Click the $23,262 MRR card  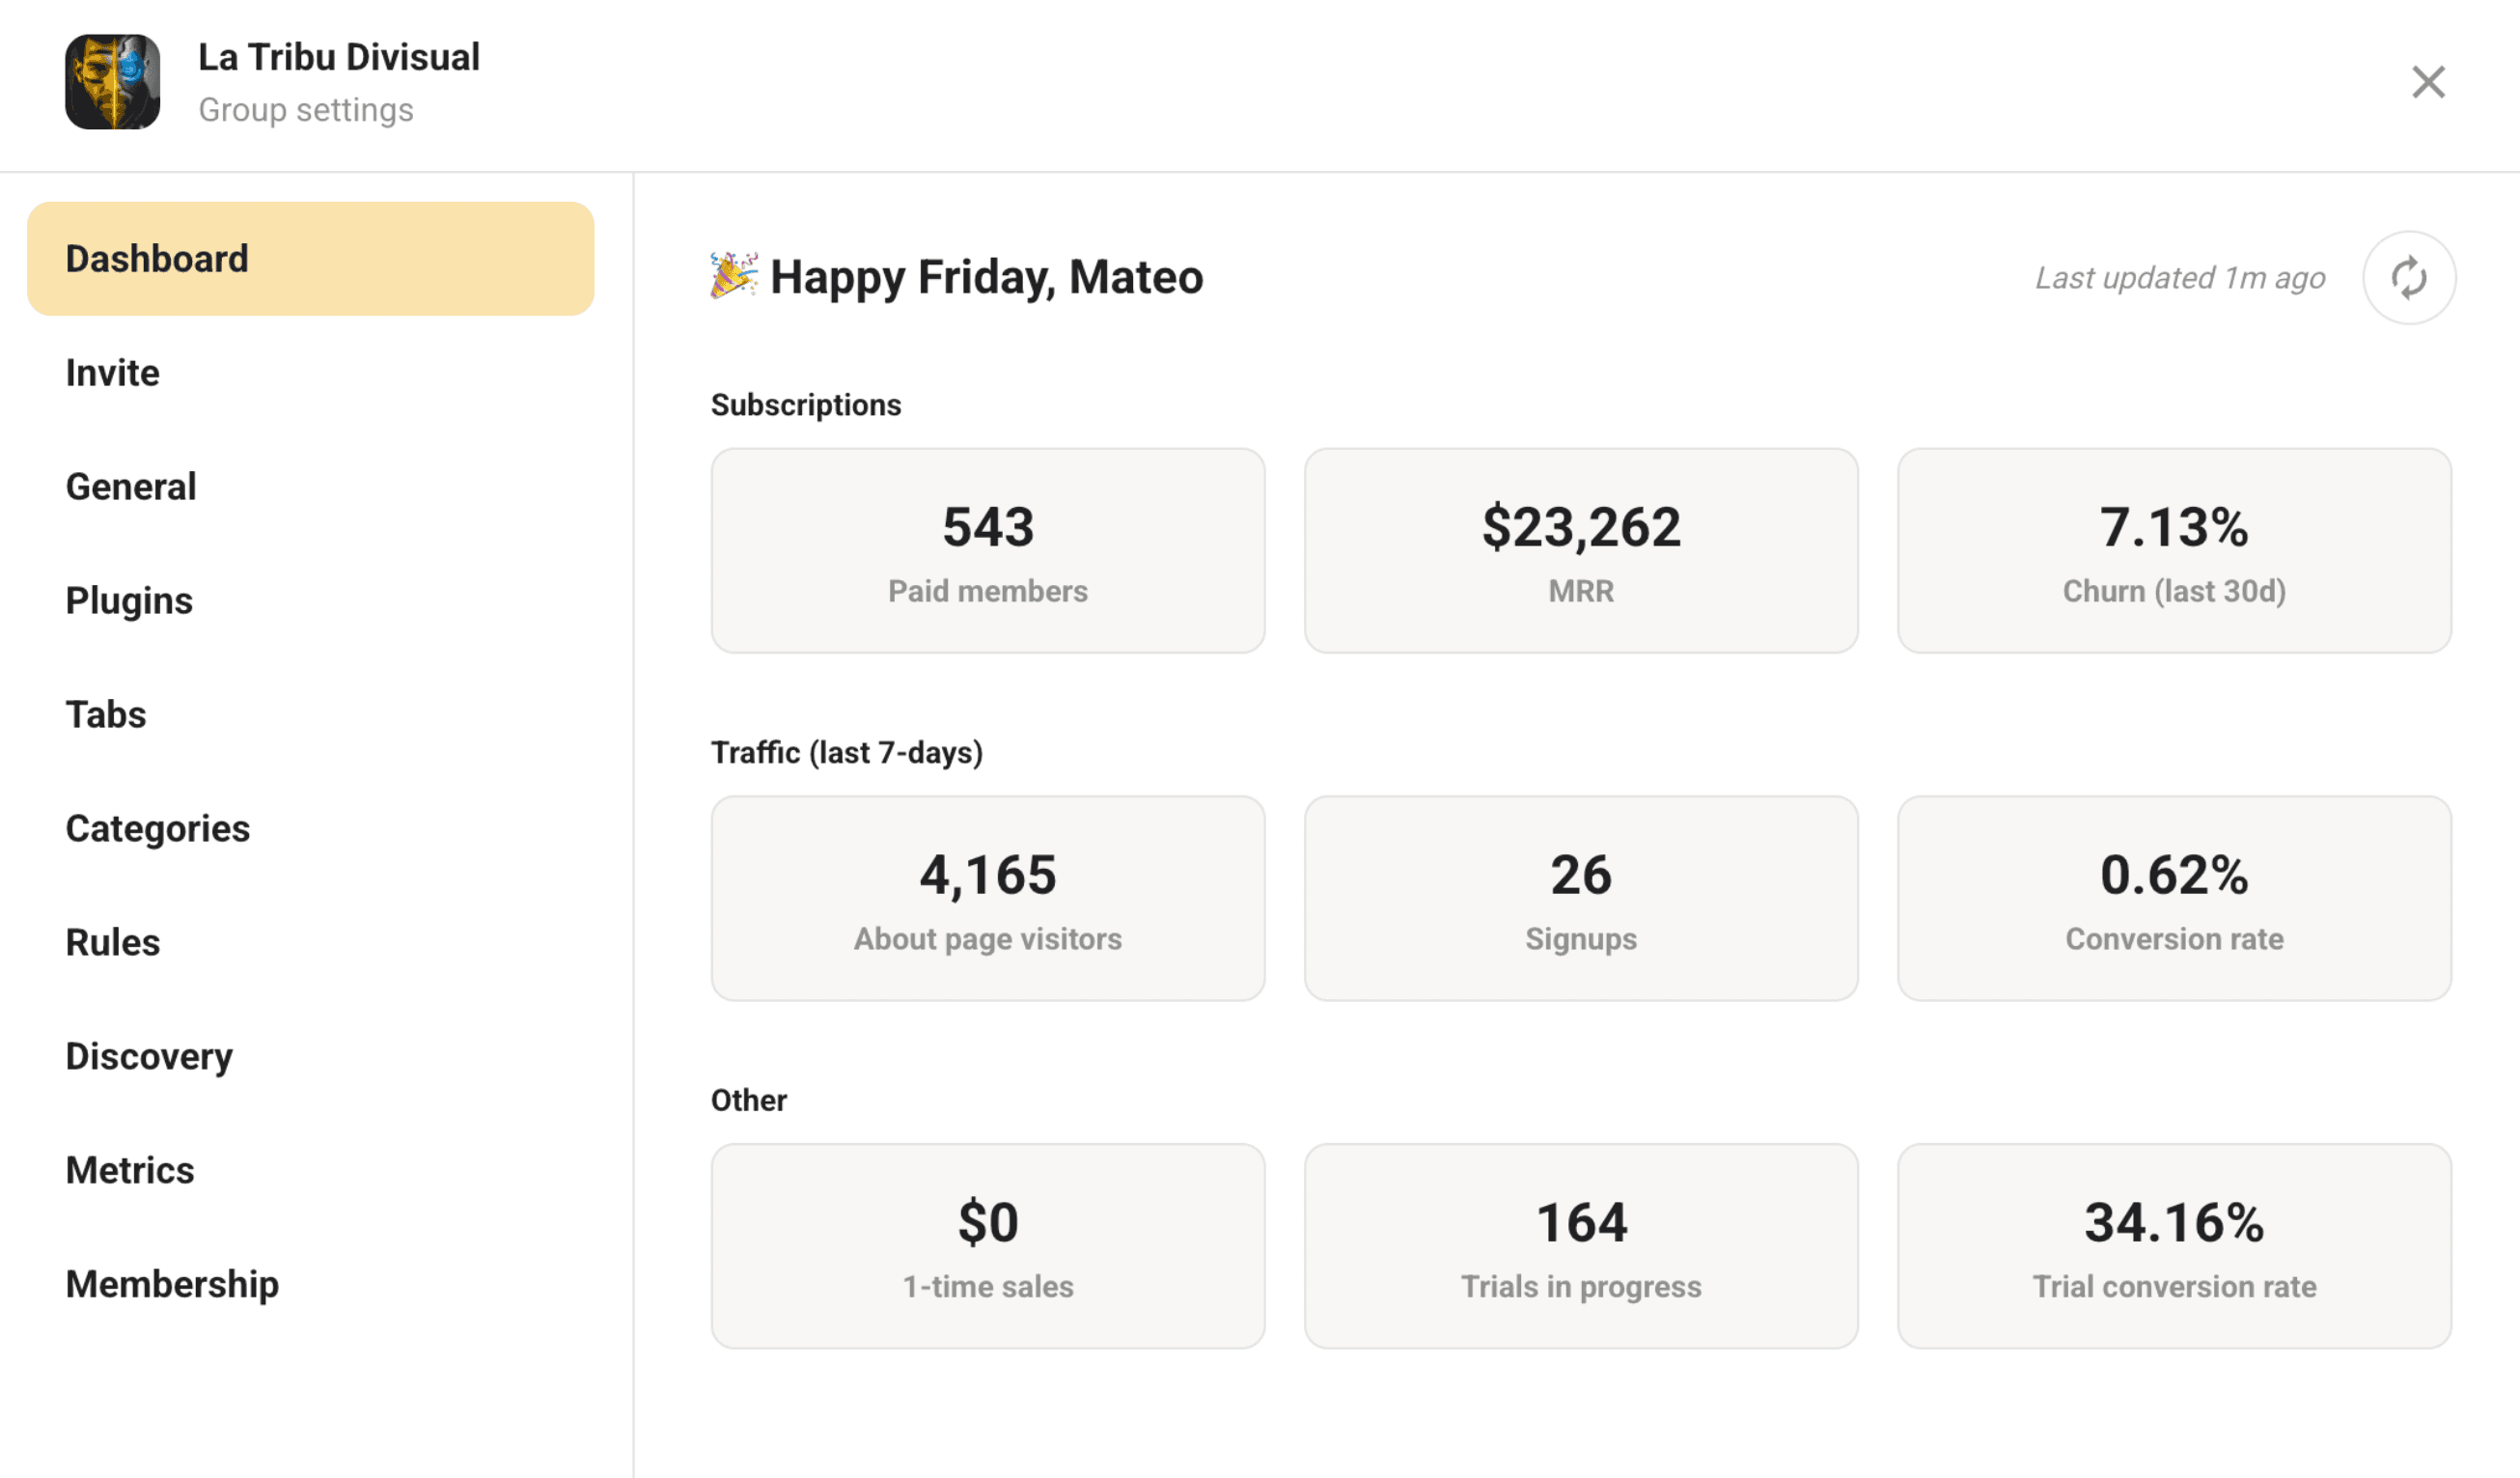tap(1580, 551)
